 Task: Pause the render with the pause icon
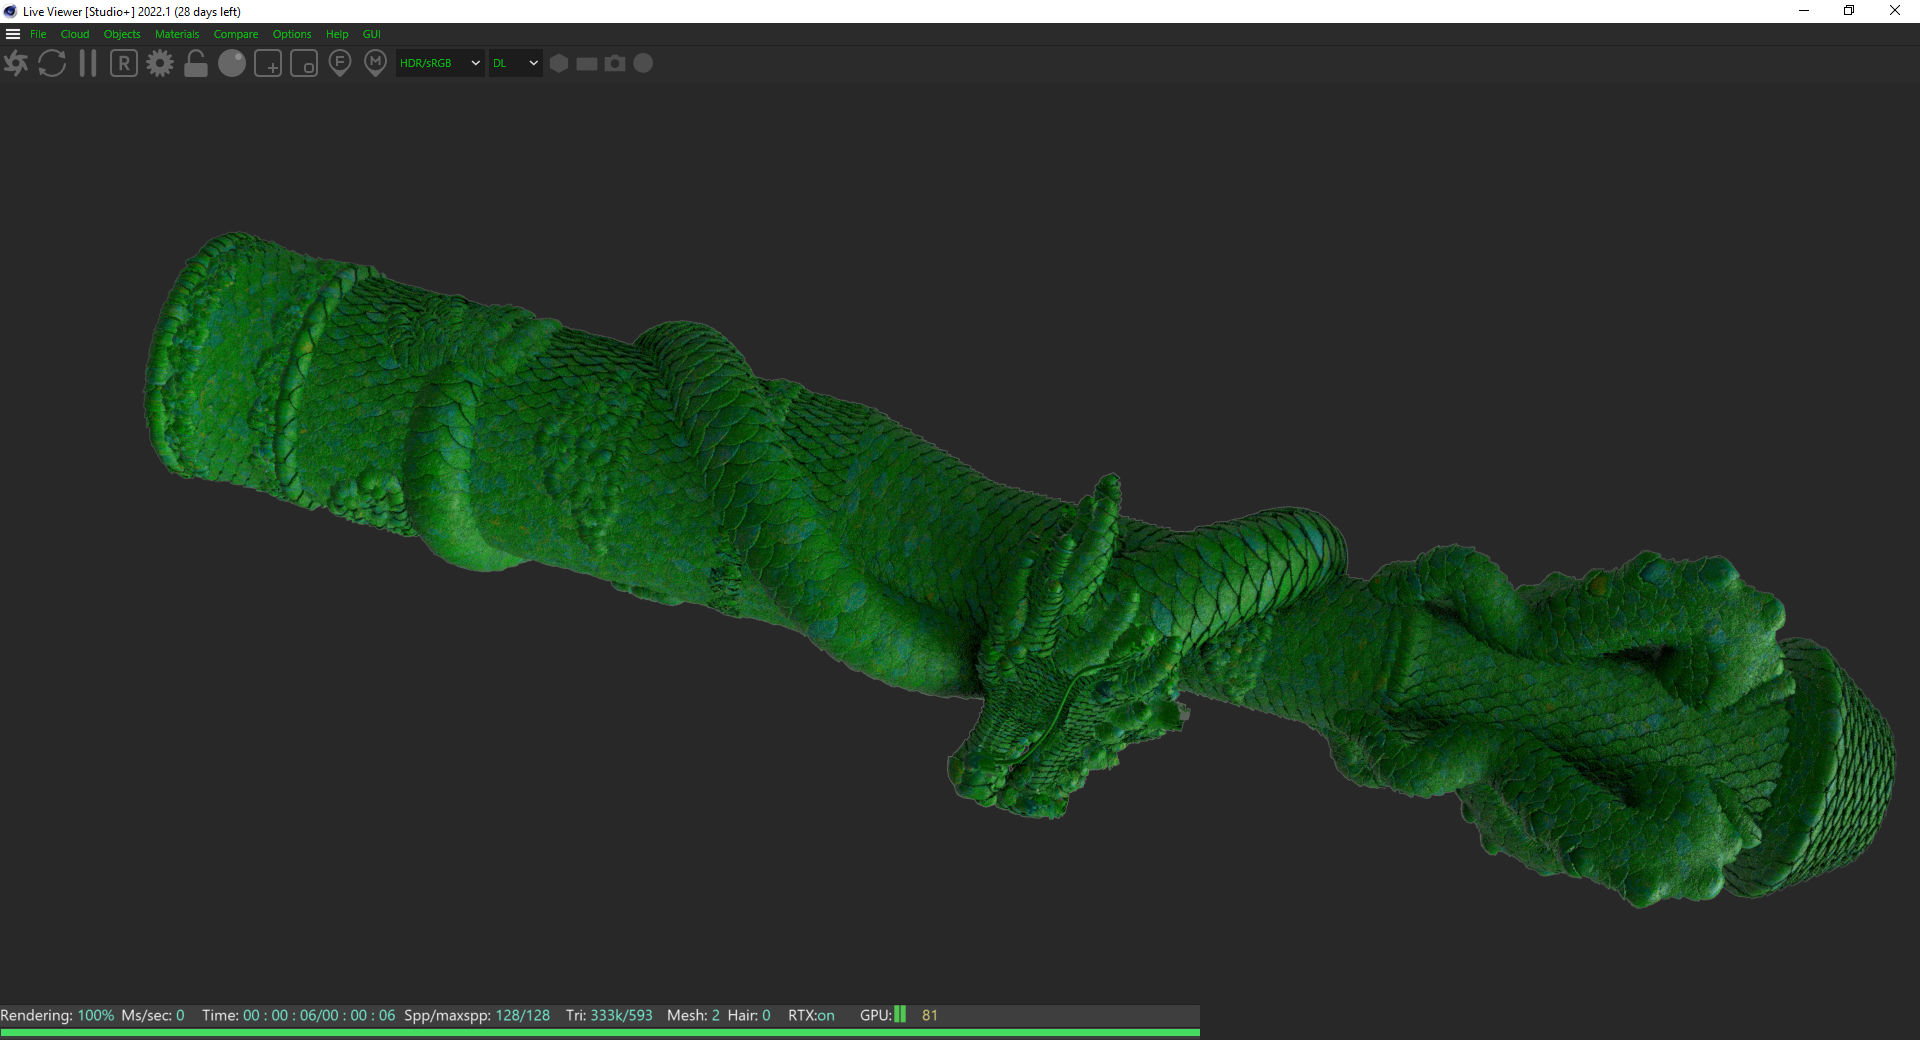click(88, 64)
